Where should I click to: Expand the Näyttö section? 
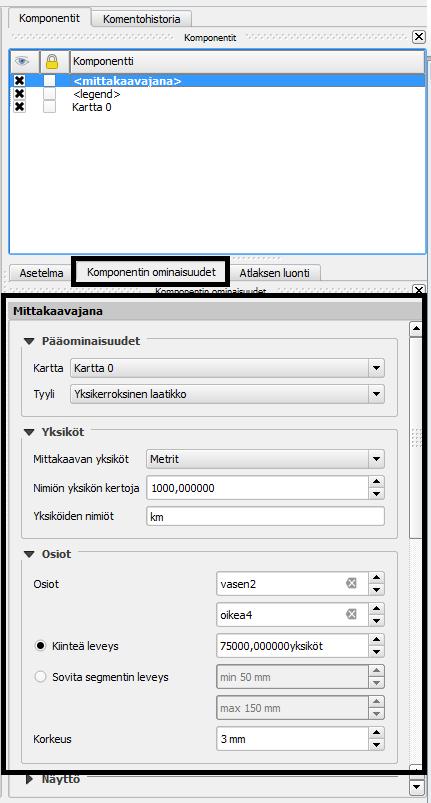[30, 779]
